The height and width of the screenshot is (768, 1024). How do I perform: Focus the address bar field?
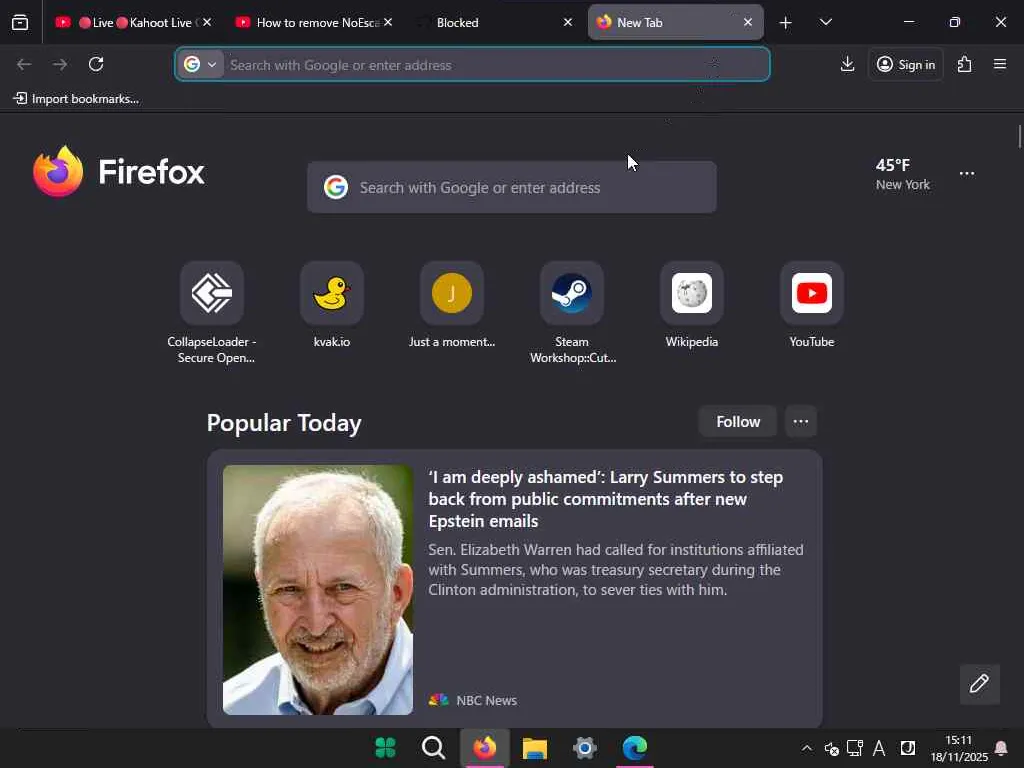click(472, 64)
